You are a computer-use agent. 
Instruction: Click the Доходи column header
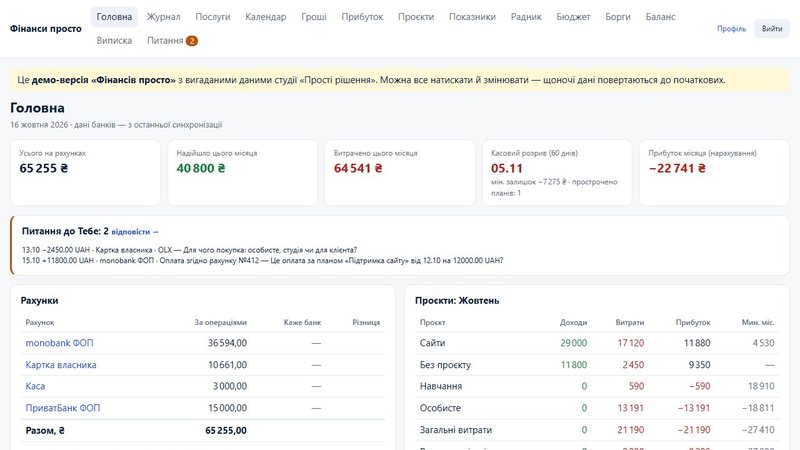pos(573,322)
